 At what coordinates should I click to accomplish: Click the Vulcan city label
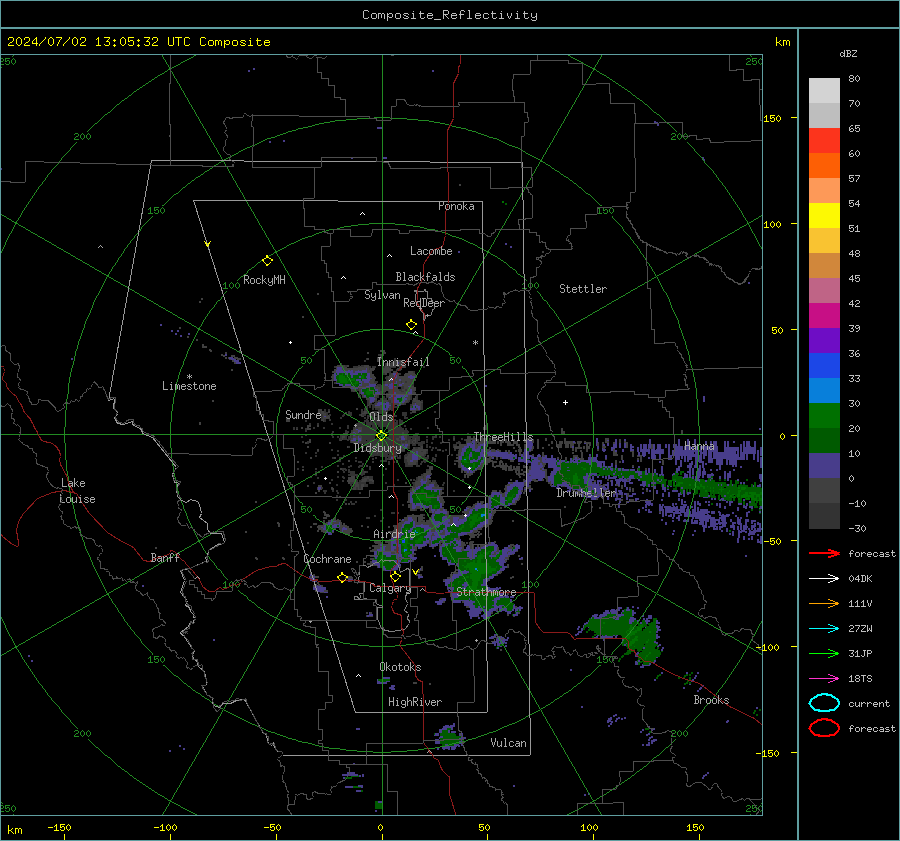[509, 743]
